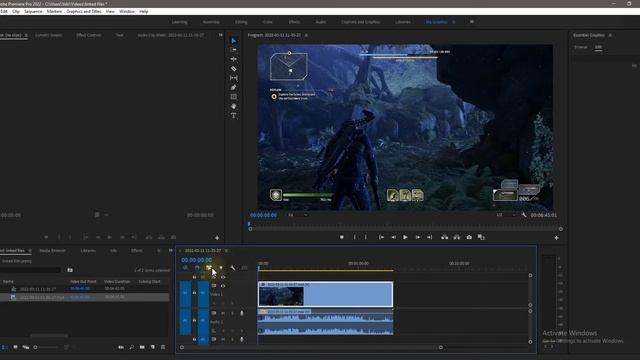Click the trash Clear icon in Project panel
This screenshot has height=360, width=640.
coord(163,347)
